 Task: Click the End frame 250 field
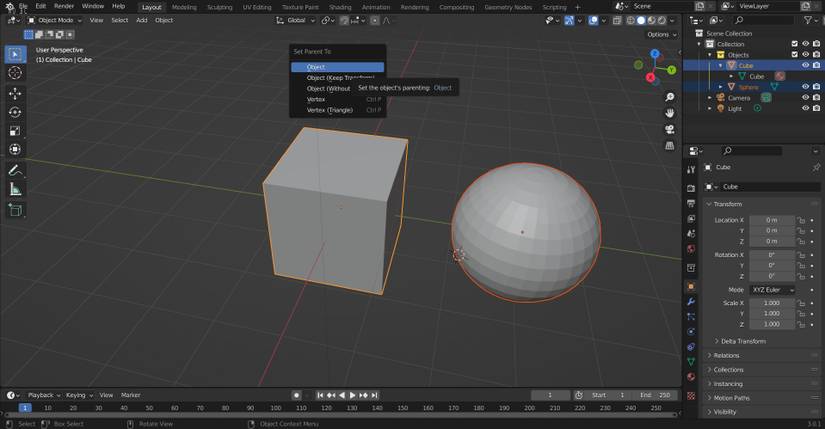tap(656, 395)
